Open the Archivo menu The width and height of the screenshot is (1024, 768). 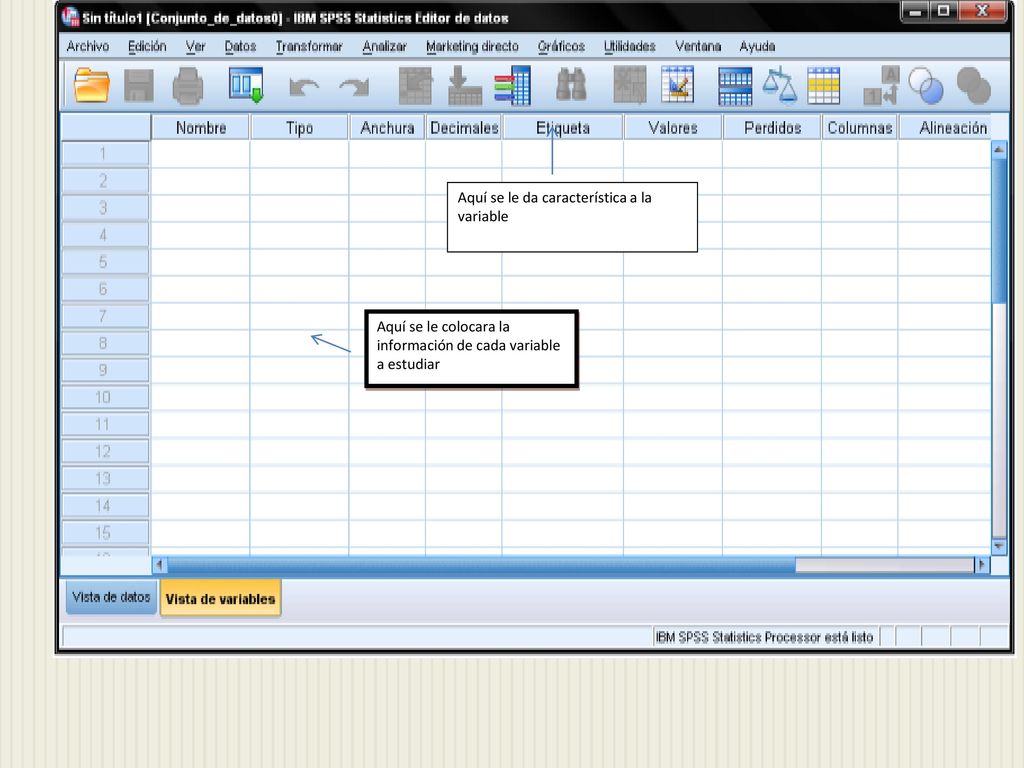(x=88, y=46)
